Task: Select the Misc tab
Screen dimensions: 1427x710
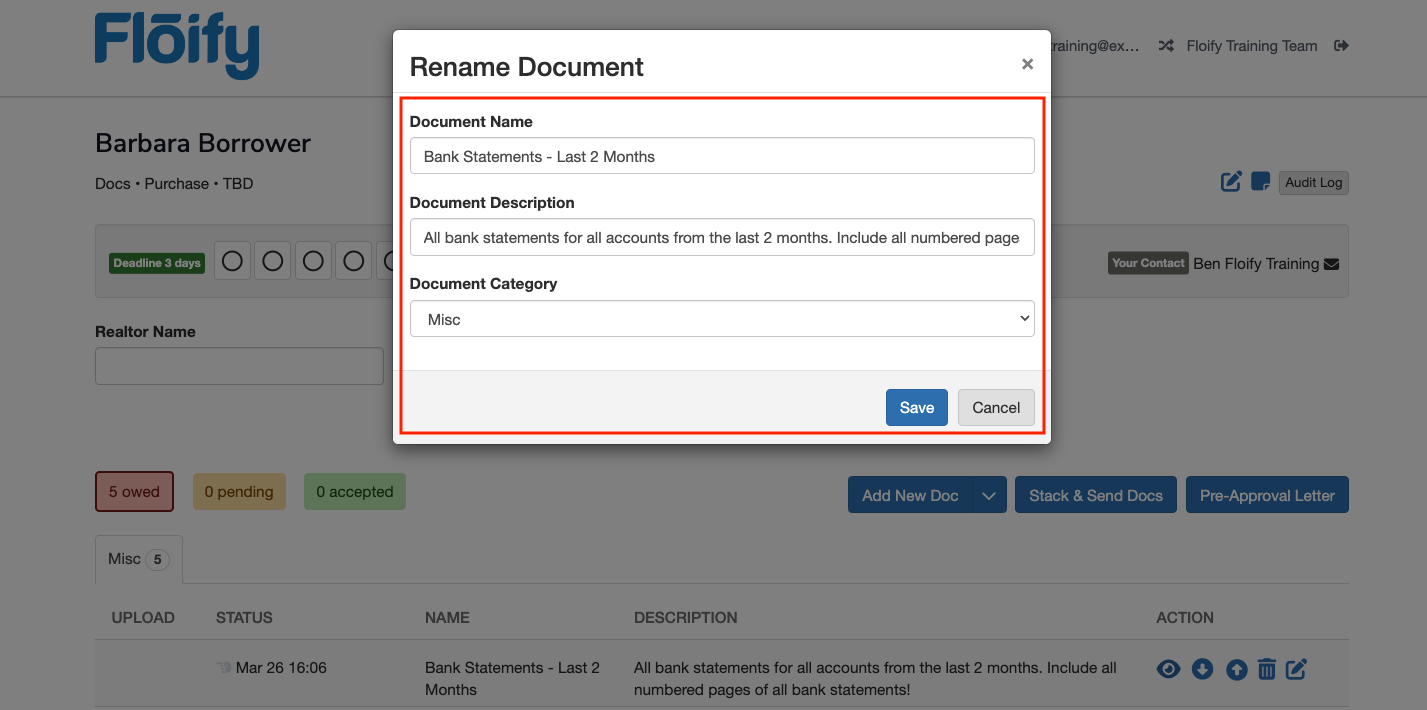Action: point(138,559)
